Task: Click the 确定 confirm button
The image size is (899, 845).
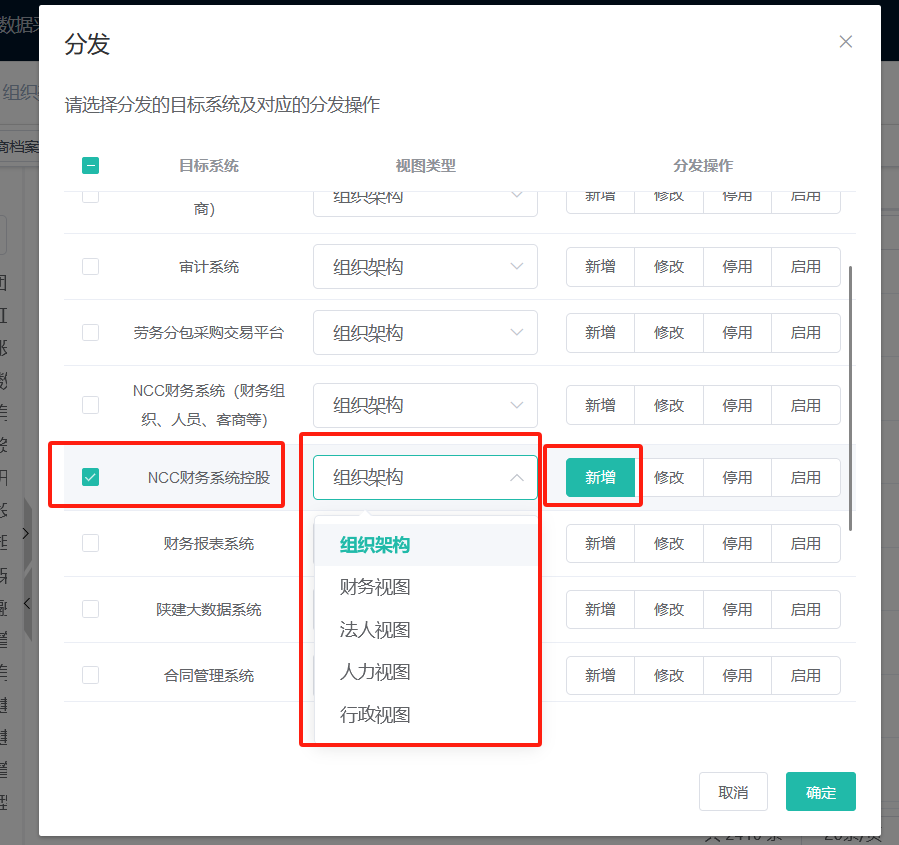Action: coord(820,792)
